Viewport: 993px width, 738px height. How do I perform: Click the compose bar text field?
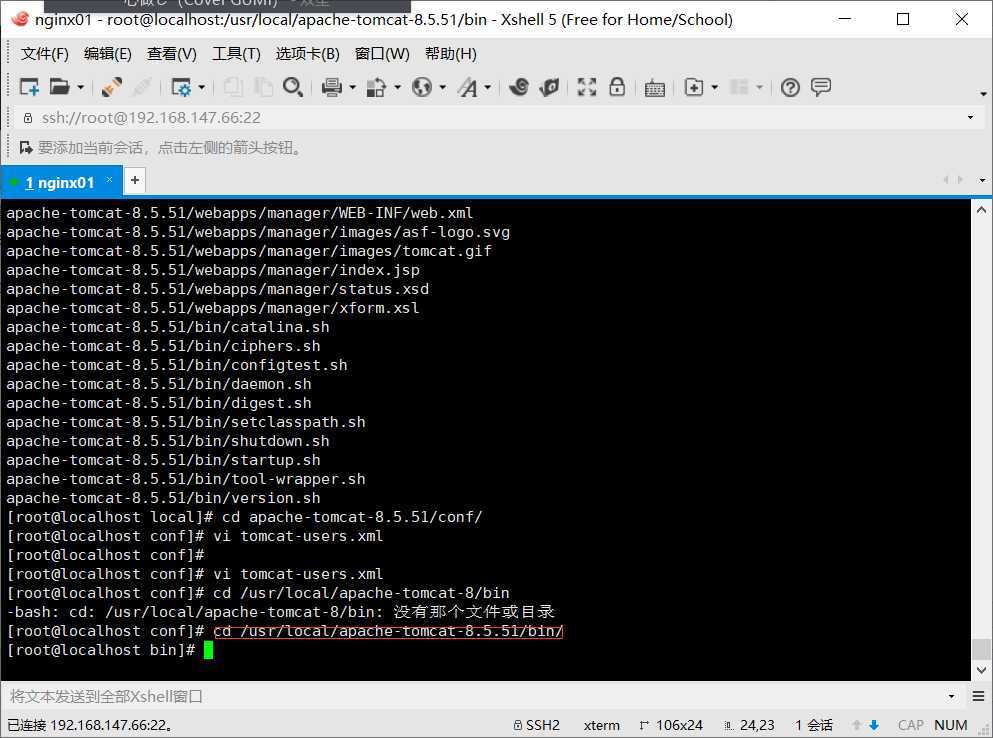click(475, 697)
